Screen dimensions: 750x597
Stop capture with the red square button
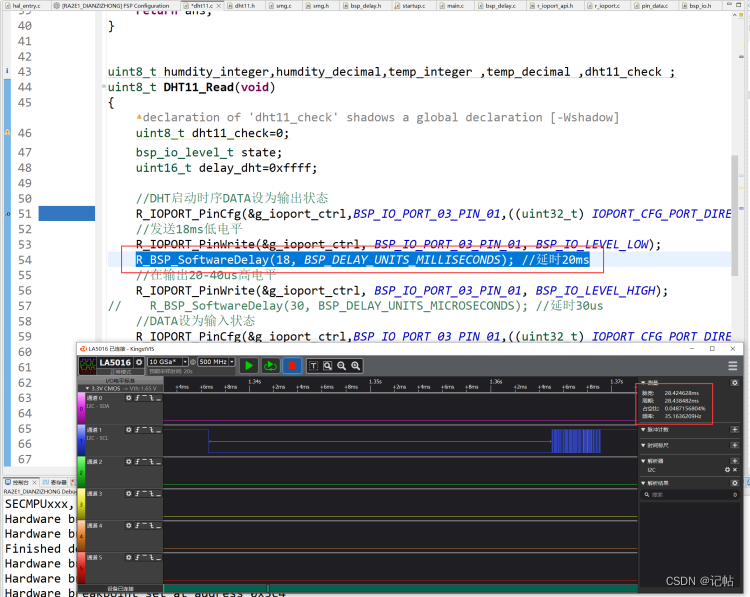point(292,365)
